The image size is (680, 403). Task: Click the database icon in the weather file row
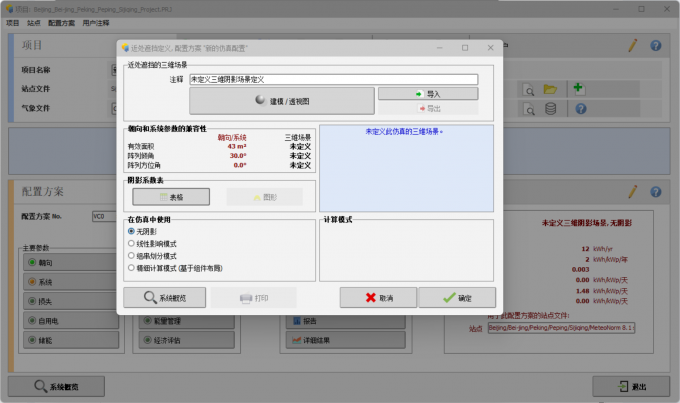550,108
